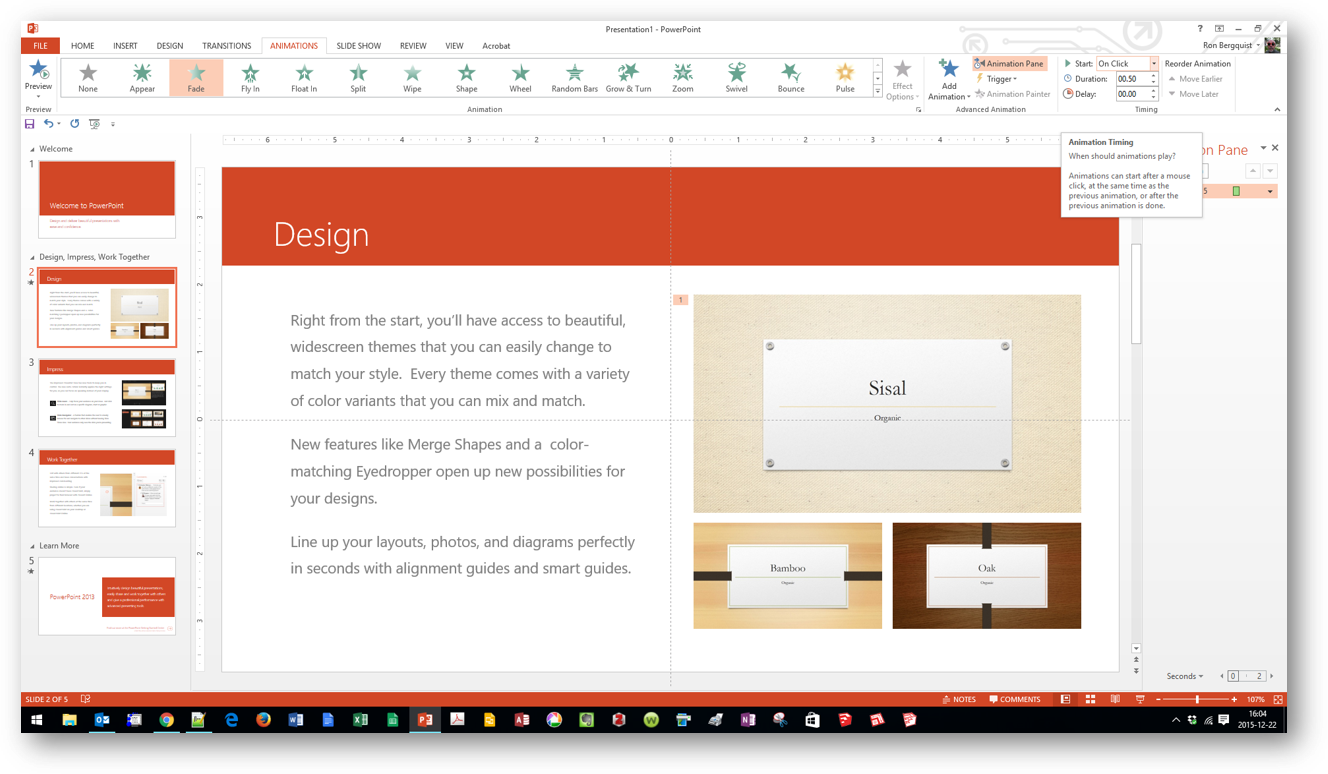Select slide 3 Impress thumbnail
Screen dimensions: 1328x774
point(107,397)
